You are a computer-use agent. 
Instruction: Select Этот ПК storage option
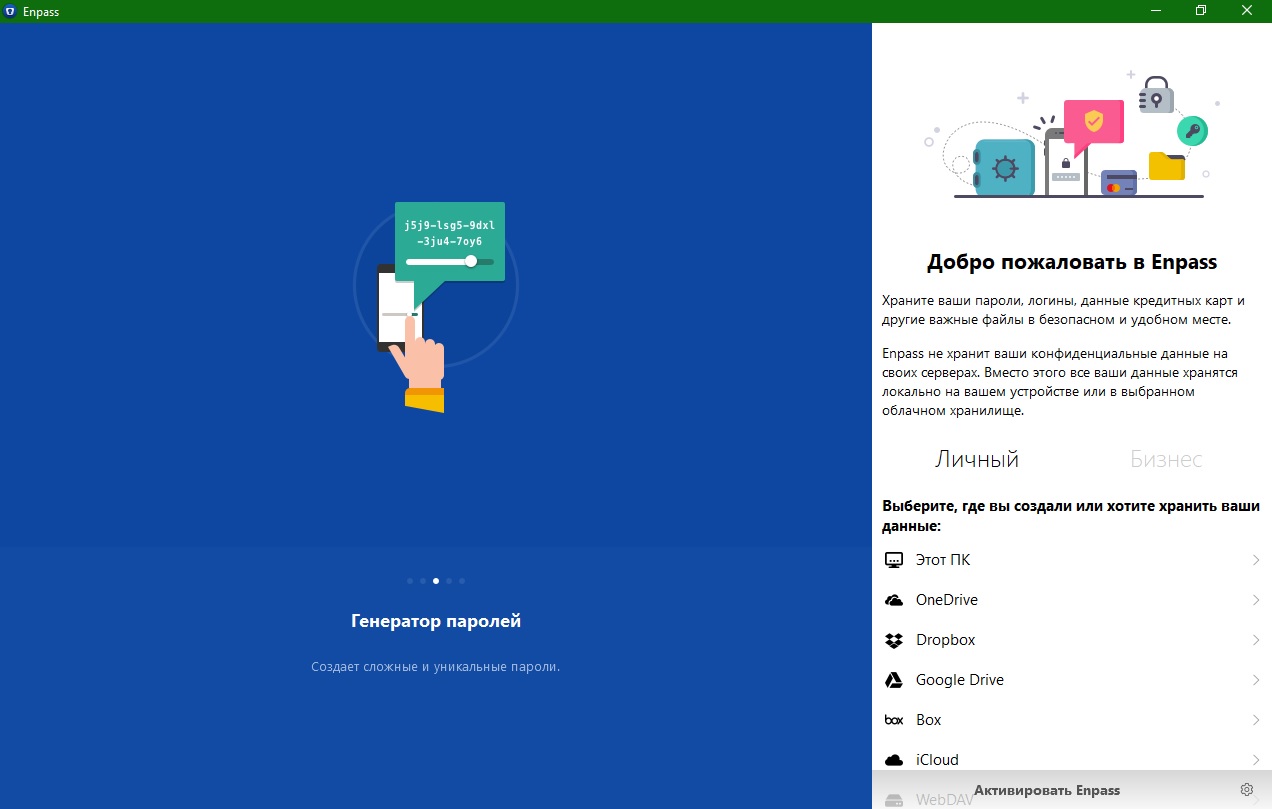[x=1072, y=560]
